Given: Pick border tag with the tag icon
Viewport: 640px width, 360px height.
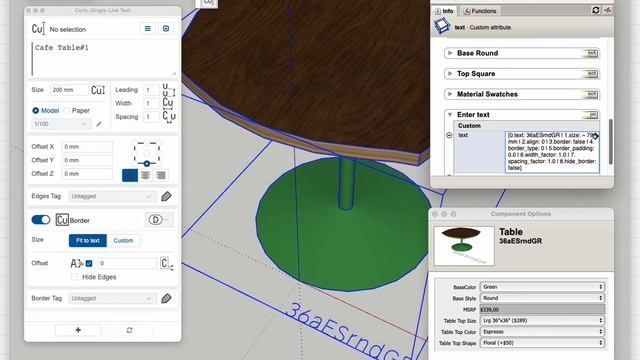Looking at the screenshot, I should [x=166, y=298].
